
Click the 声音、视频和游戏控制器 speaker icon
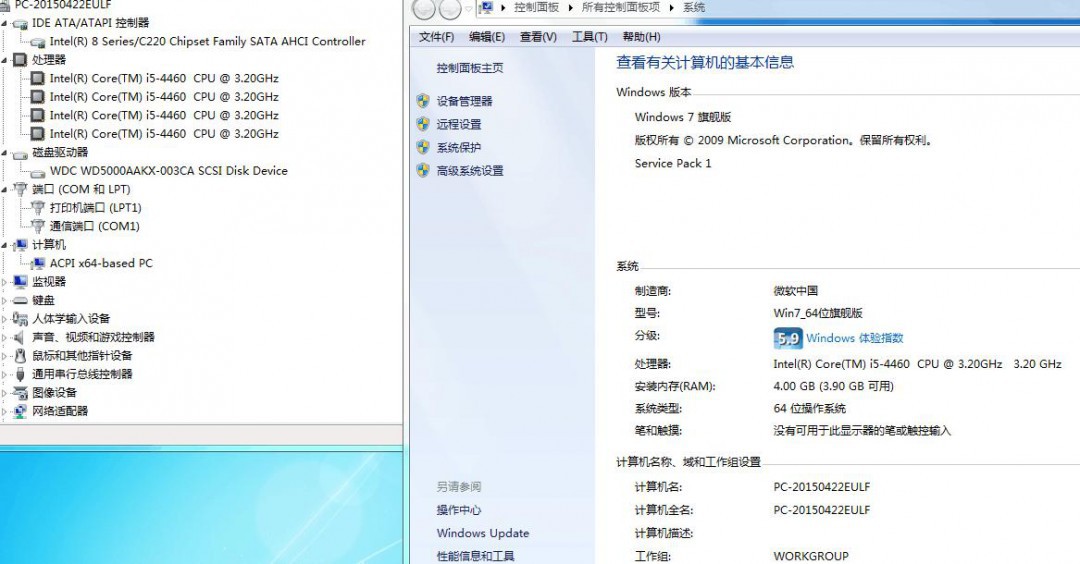coord(20,337)
